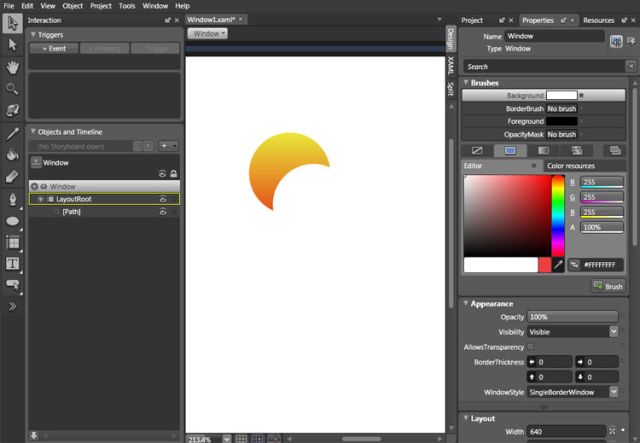
Task: Collapse the Brushes category
Action: point(465,82)
